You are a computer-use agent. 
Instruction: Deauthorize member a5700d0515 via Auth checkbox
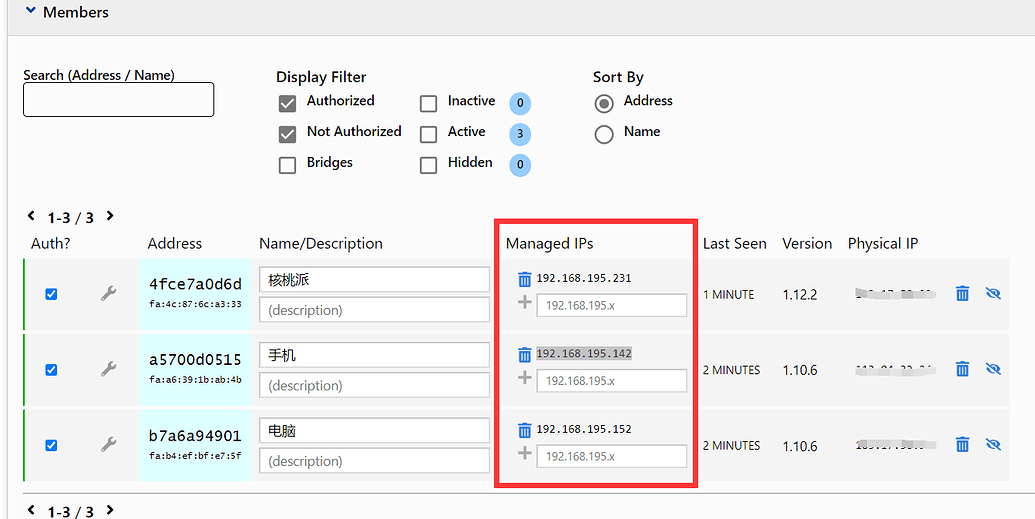[51, 370]
